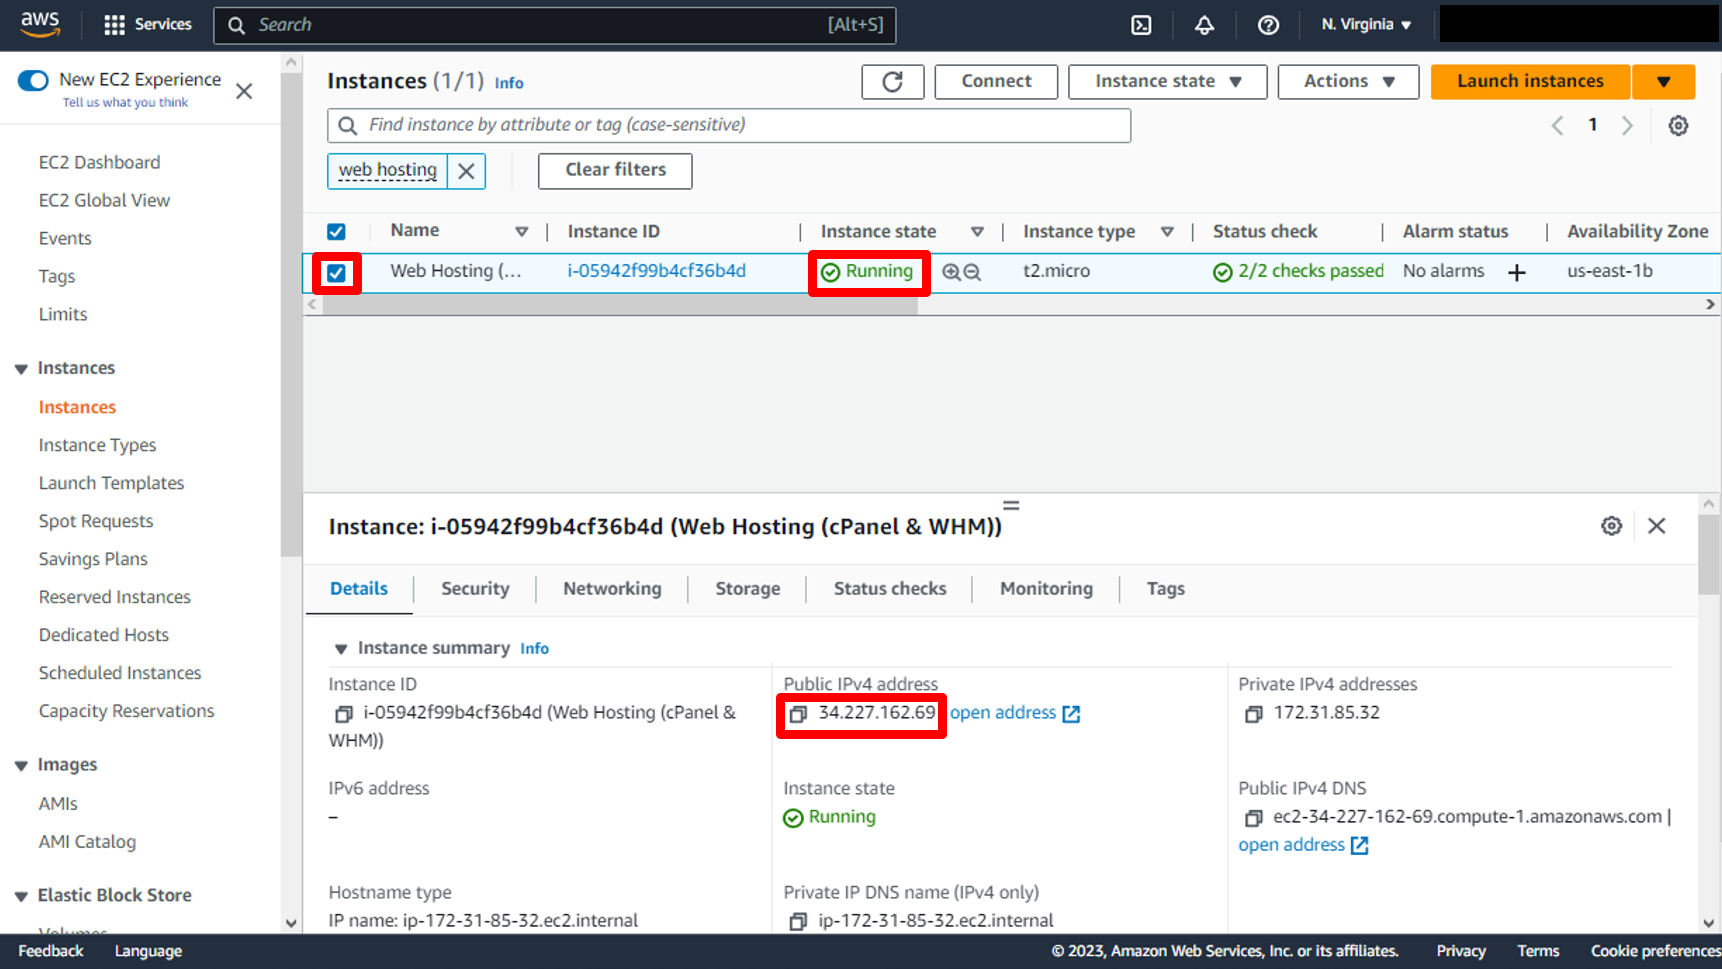This screenshot has width=1722, height=969.
Task: Open the Services grid menu
Action: click(148, 25)
